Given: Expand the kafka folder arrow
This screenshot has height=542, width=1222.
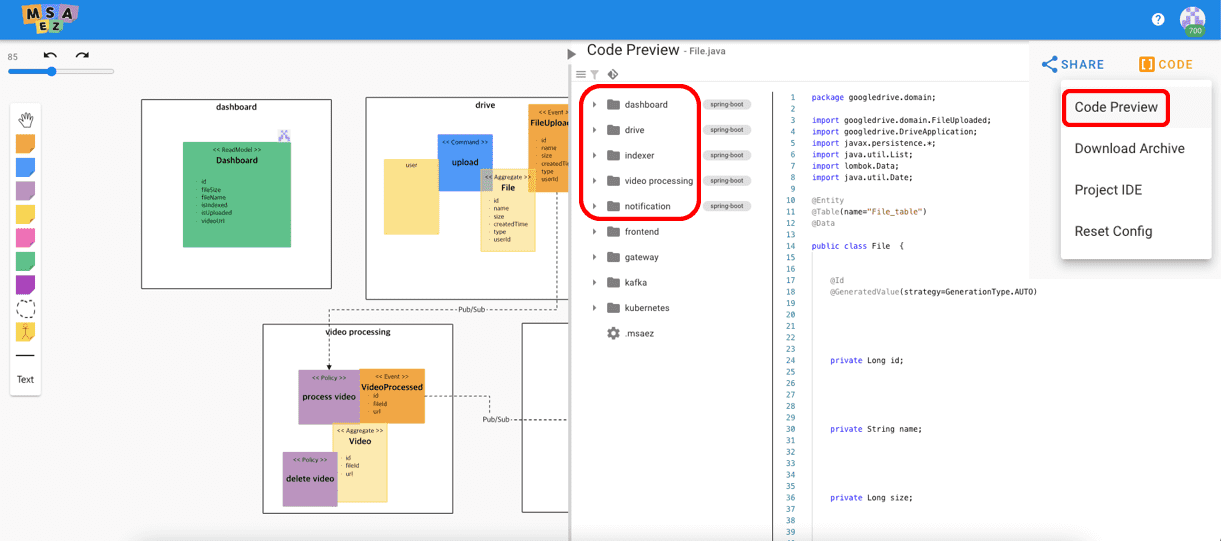Looking at the screenshot, I should pyautogui.click(x=594, y=282).
